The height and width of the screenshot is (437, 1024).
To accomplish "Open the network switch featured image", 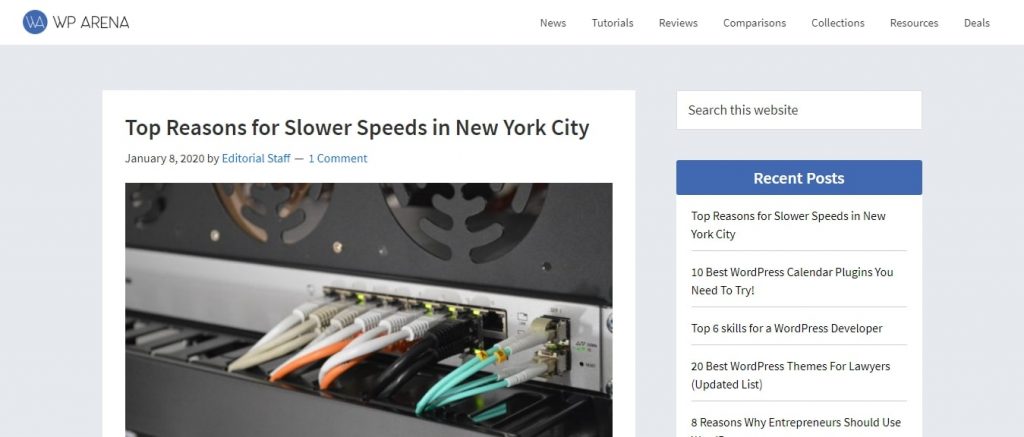I will 369,310.
